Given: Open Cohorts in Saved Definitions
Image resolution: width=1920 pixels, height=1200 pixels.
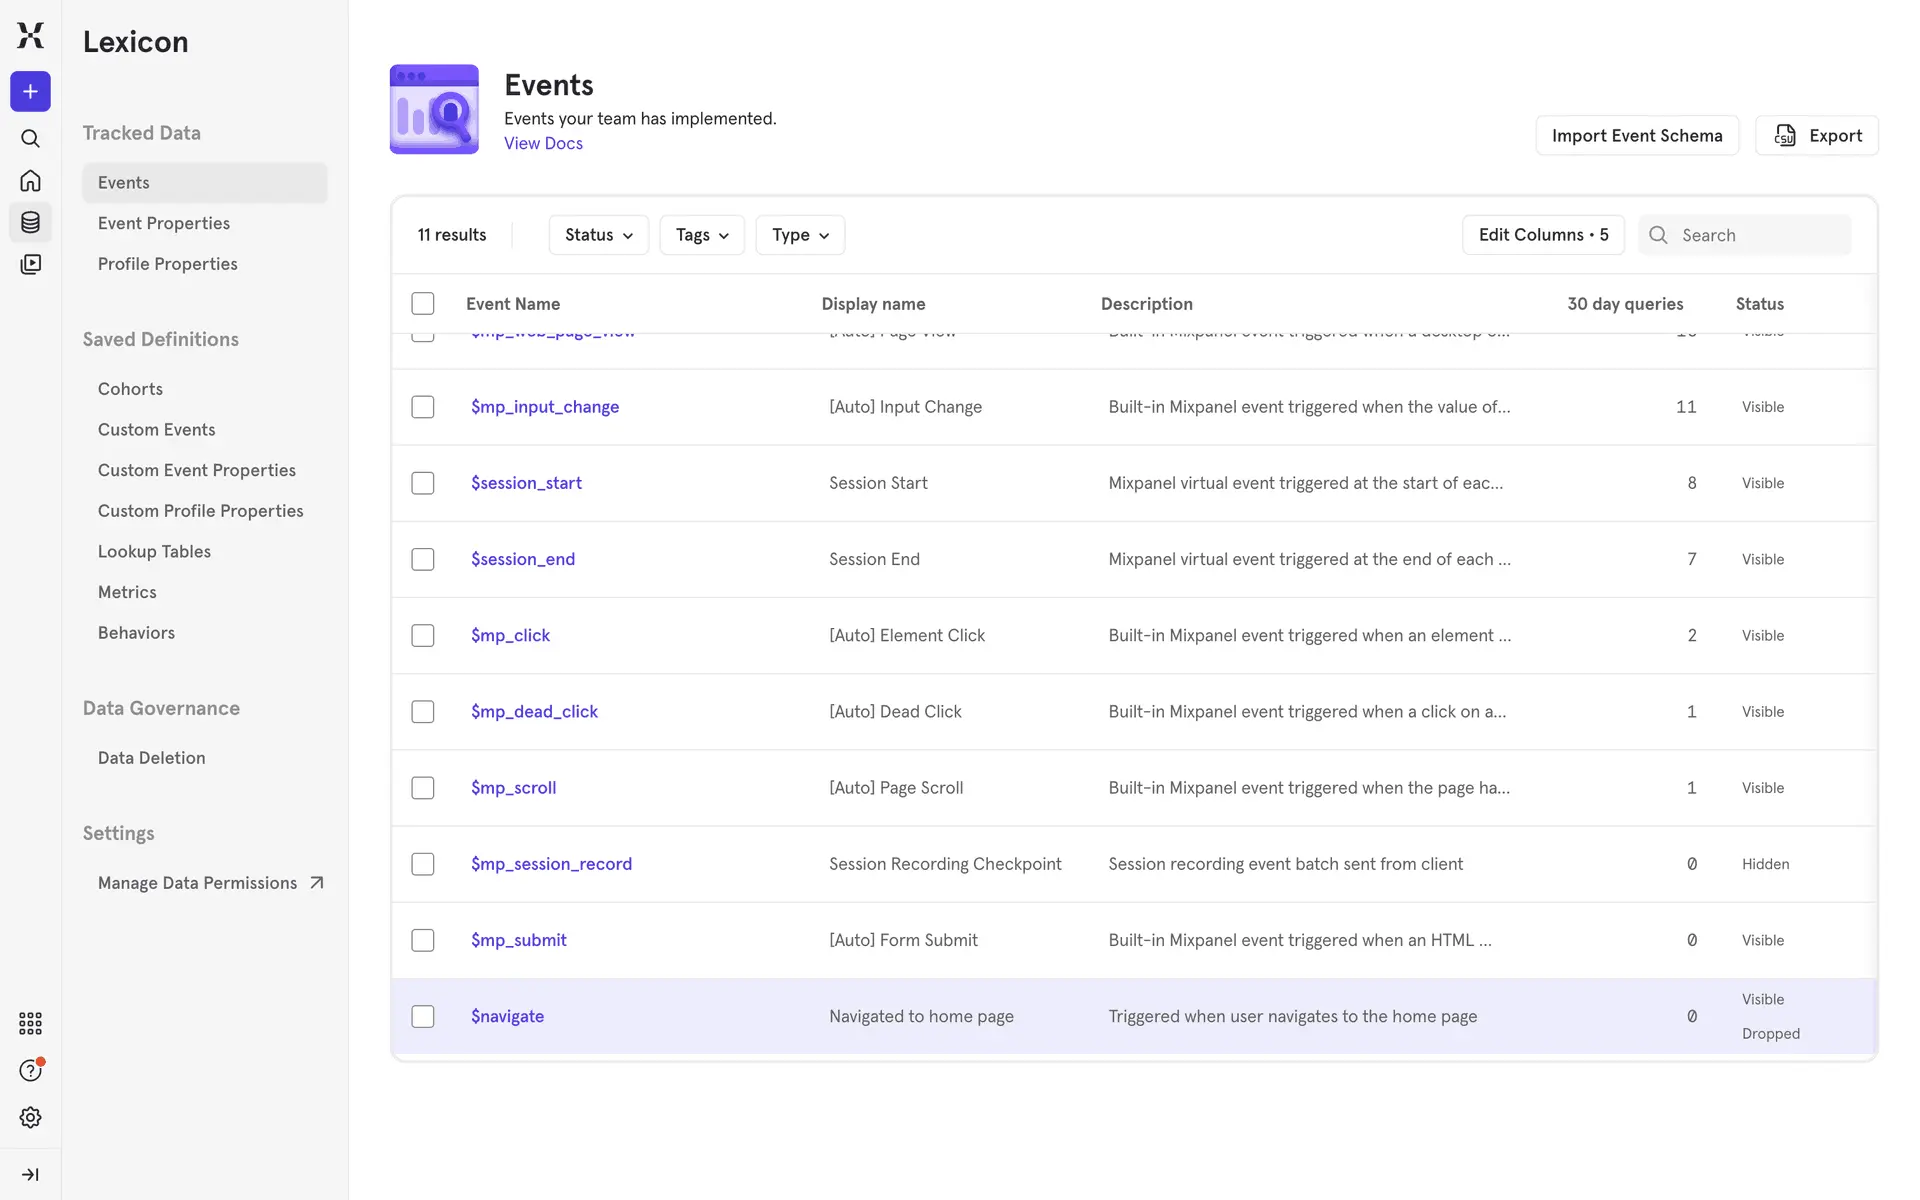Looking at the screenshot, I should [x=130, y=389].
